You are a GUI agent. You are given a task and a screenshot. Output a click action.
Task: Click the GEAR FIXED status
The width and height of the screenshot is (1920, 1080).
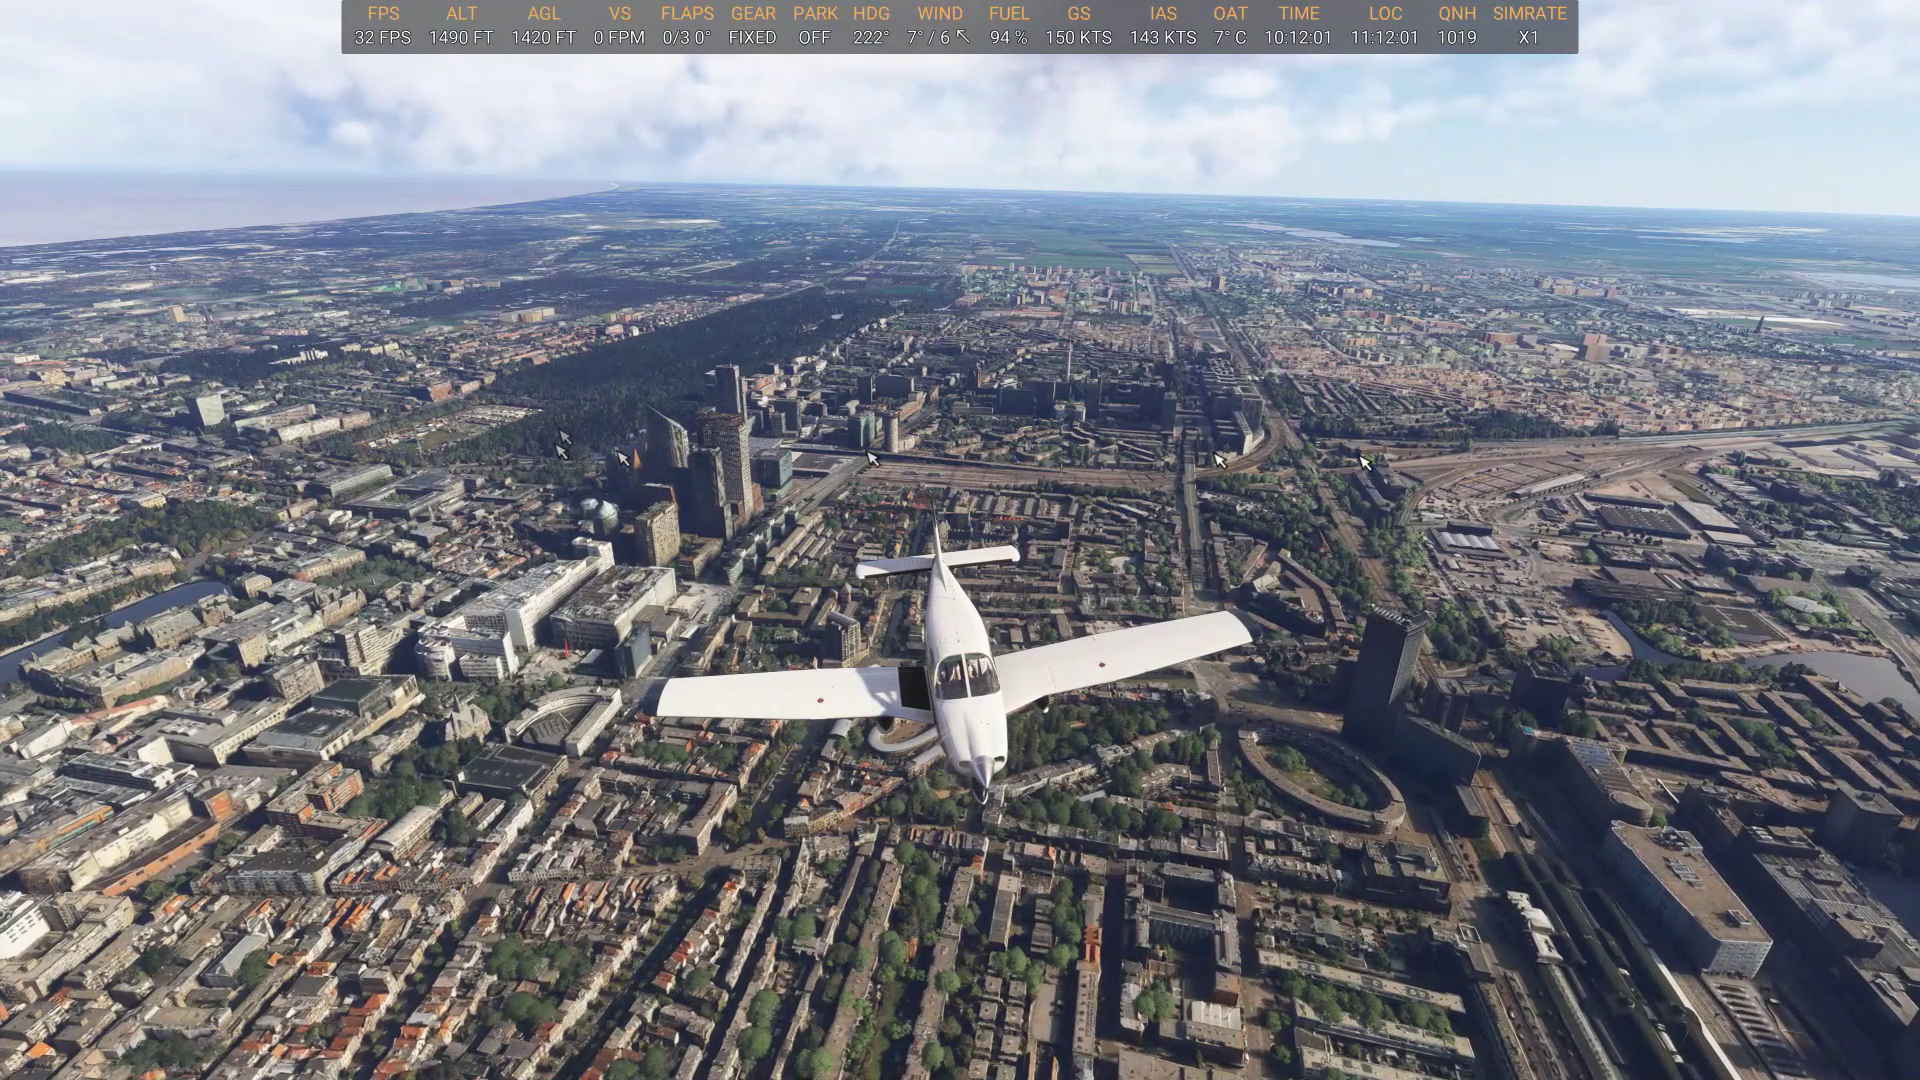click(752, 37)
